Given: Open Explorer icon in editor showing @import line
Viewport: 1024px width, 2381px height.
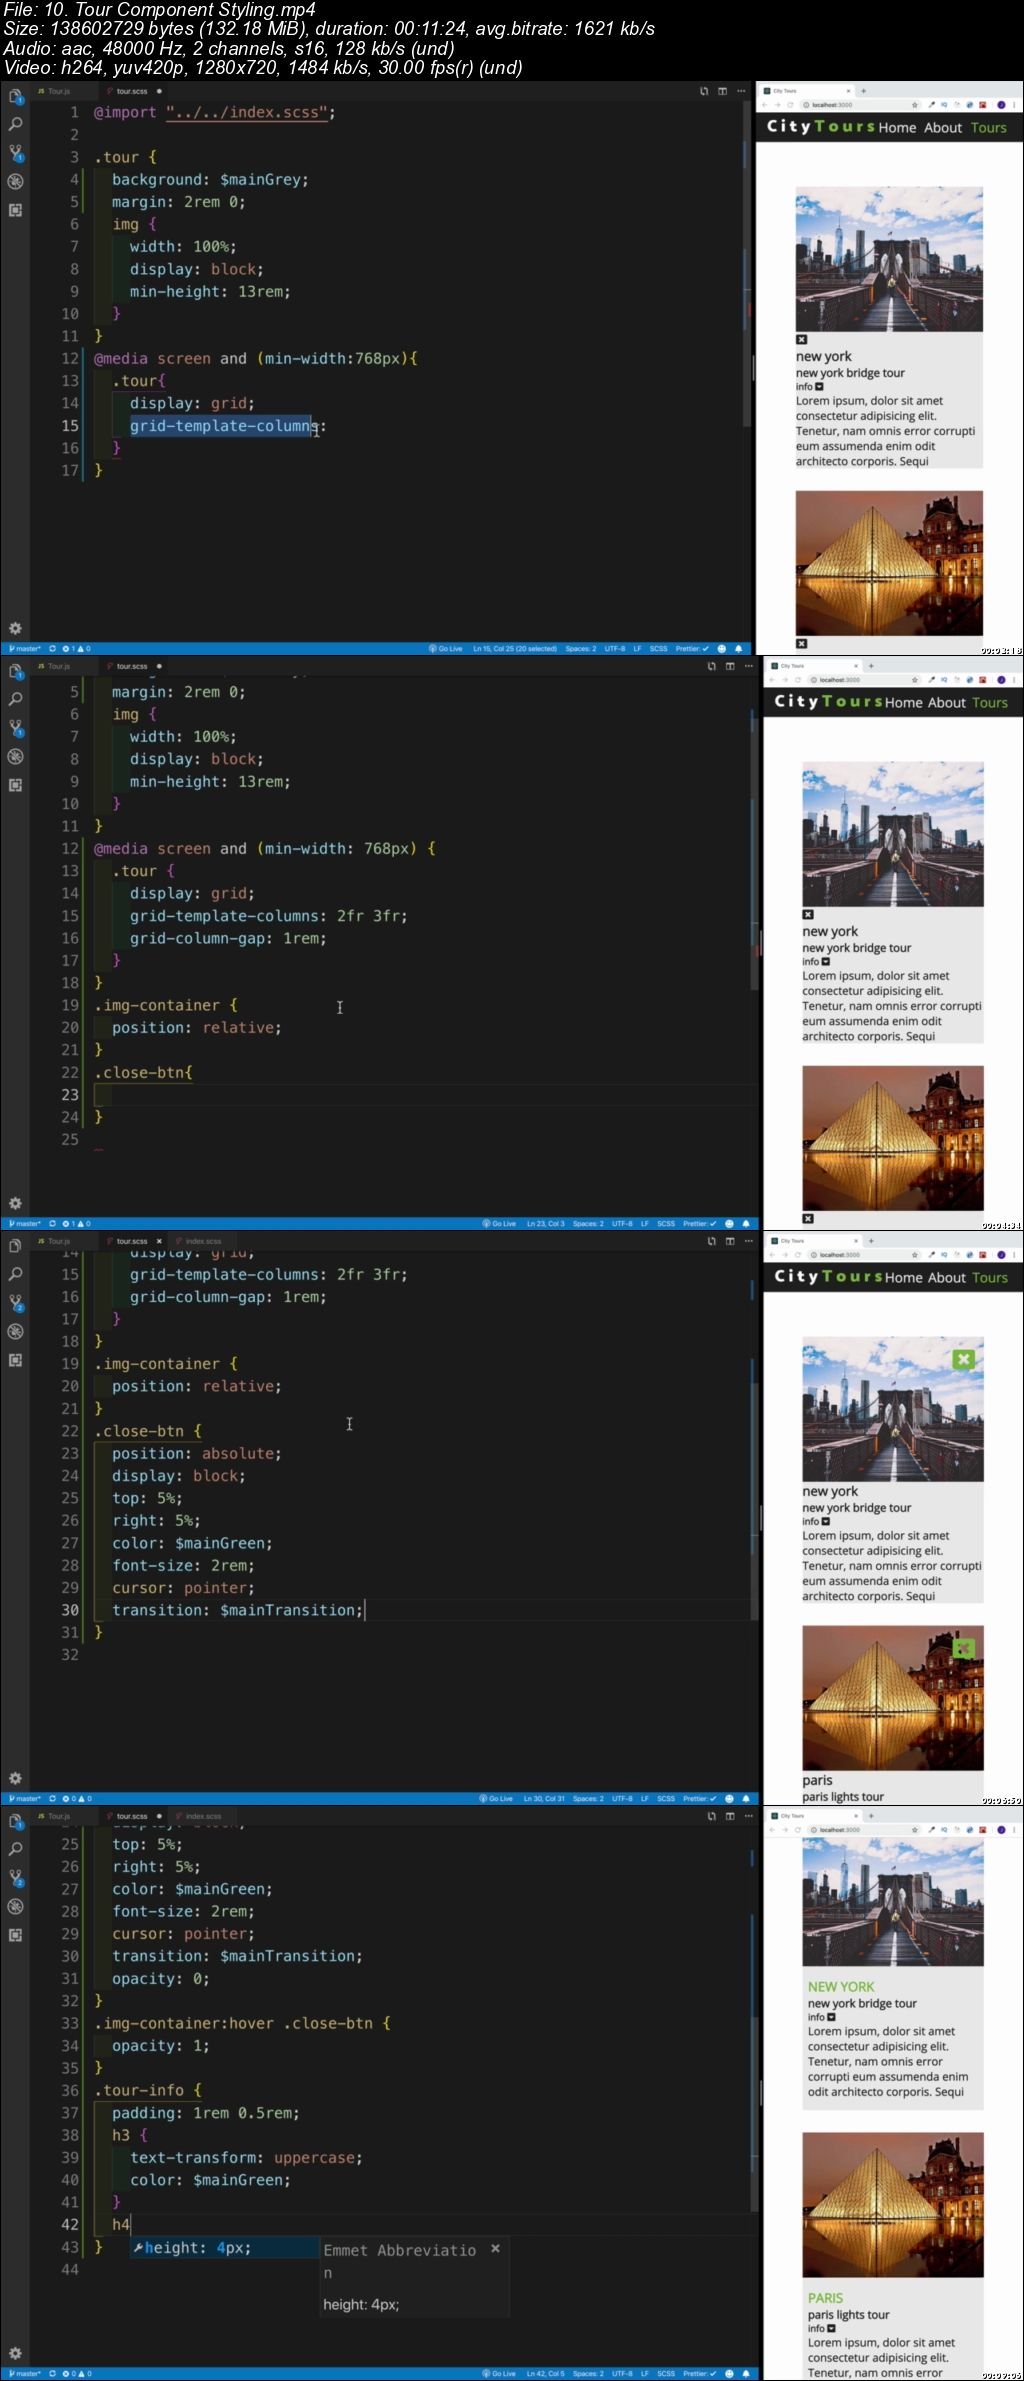Looking at the screenshot, I should click(15, 97).
